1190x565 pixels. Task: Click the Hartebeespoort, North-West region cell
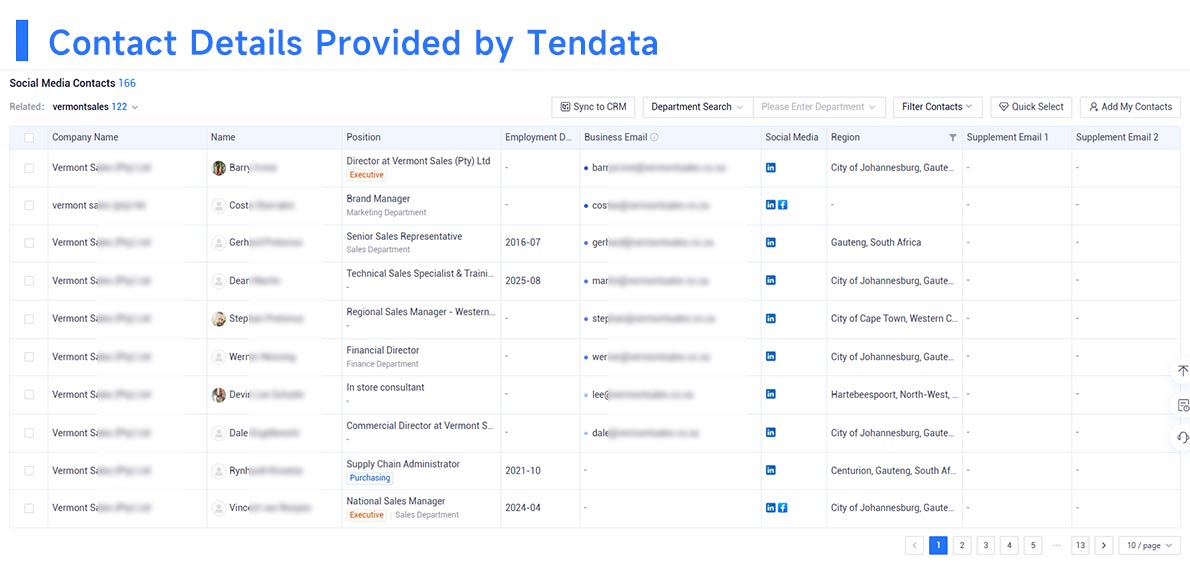[894, 395]
